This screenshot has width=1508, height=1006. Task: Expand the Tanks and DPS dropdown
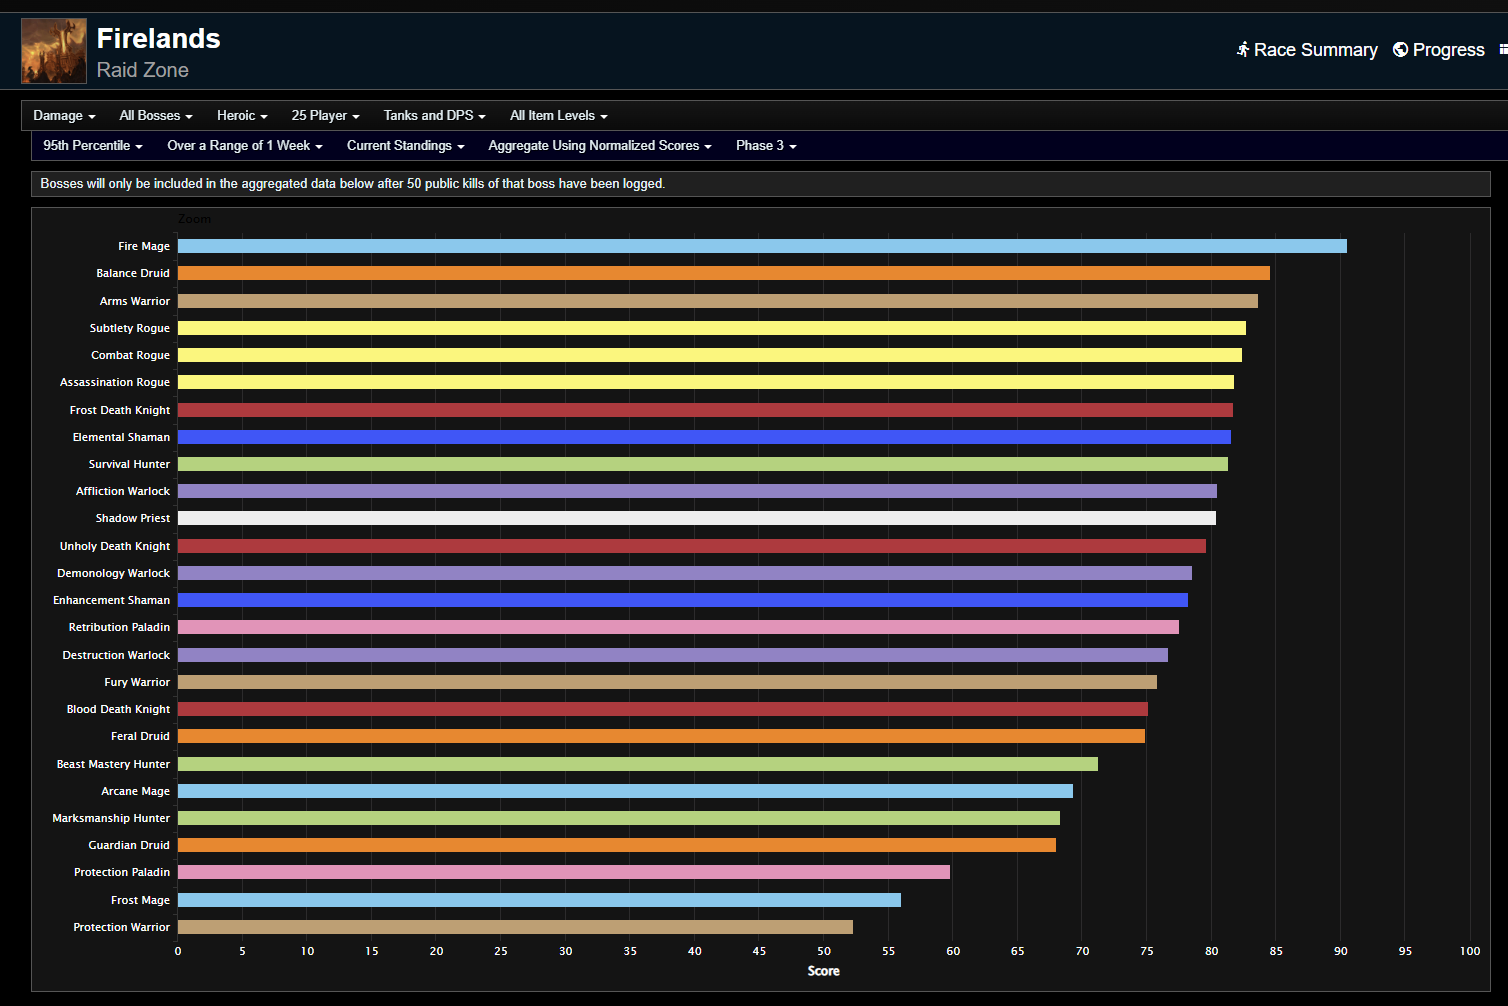[x=434, y=115]
